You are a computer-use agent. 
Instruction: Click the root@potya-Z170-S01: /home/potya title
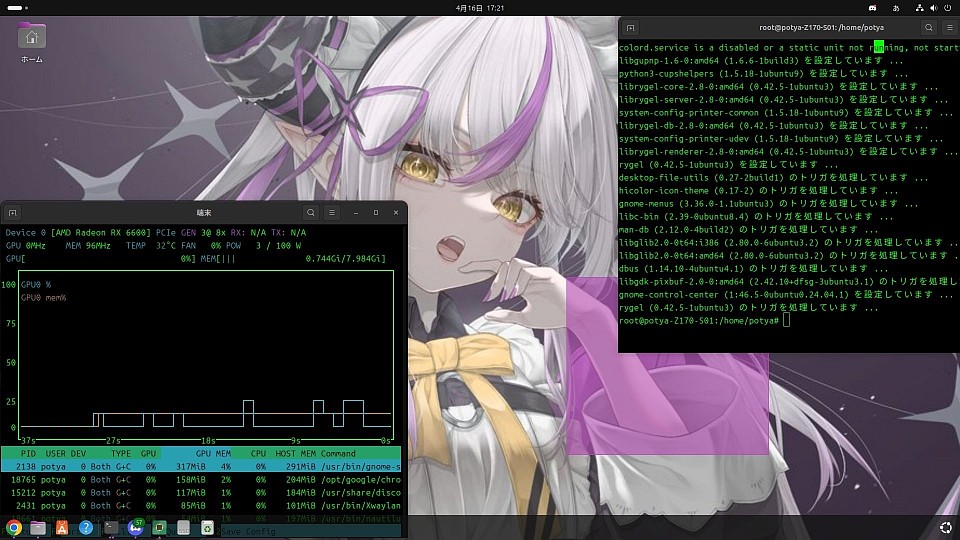822,28
